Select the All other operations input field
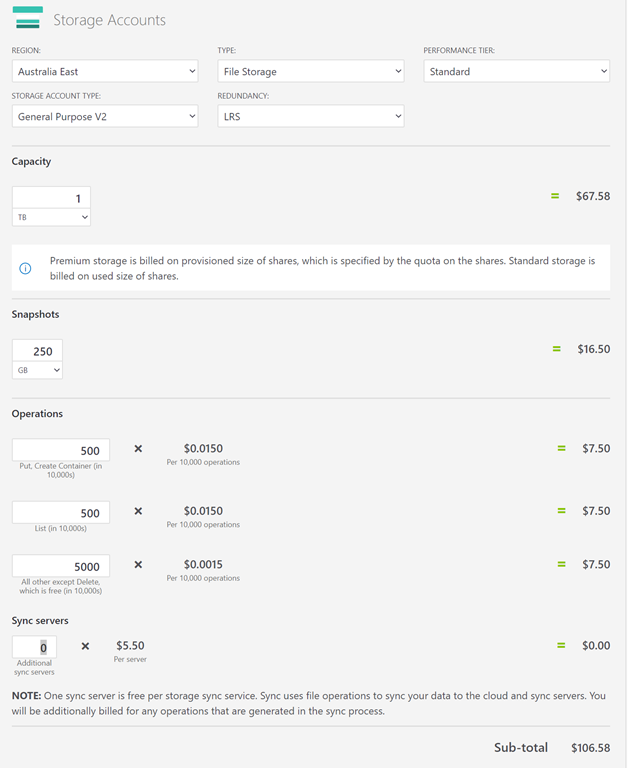The image size is (628, 768). tap(61, 566)
